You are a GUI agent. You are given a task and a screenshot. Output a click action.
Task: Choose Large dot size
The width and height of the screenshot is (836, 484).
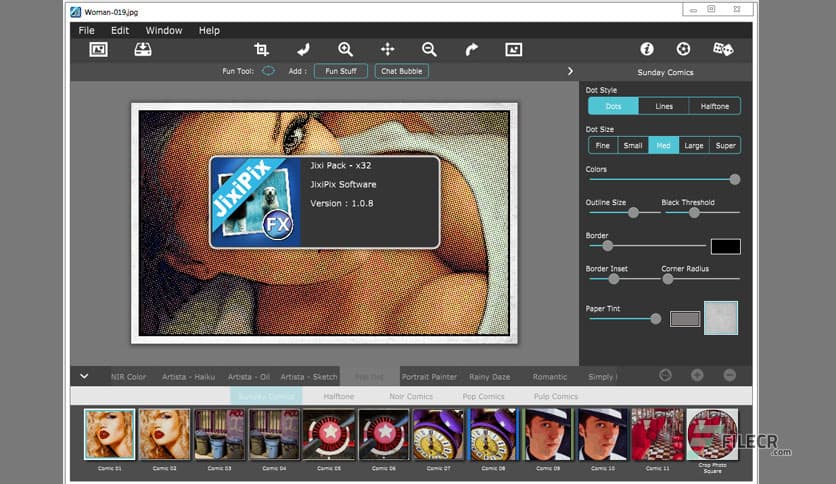click(x=694, y=145)
